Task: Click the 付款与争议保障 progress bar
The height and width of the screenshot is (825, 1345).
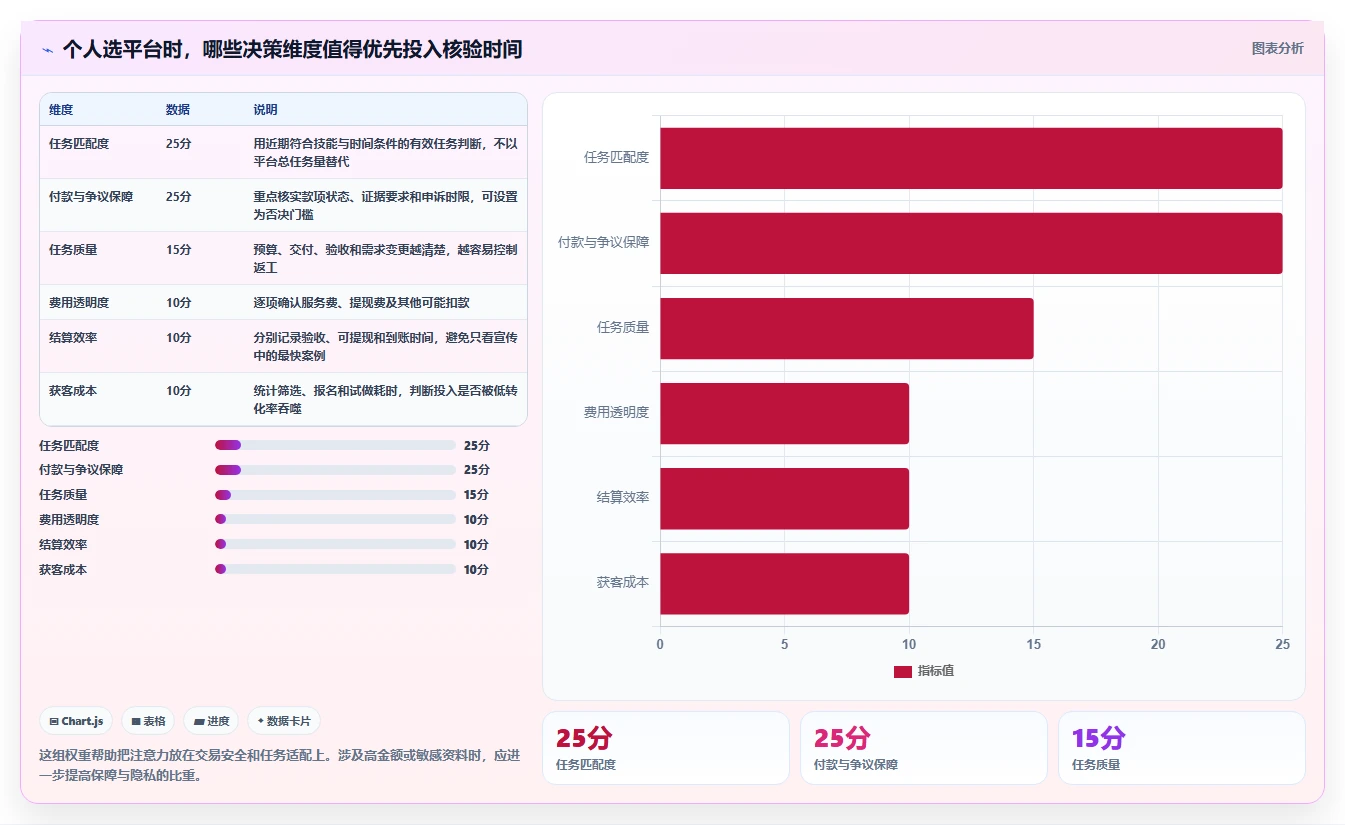Action: [x=335, y=470]
